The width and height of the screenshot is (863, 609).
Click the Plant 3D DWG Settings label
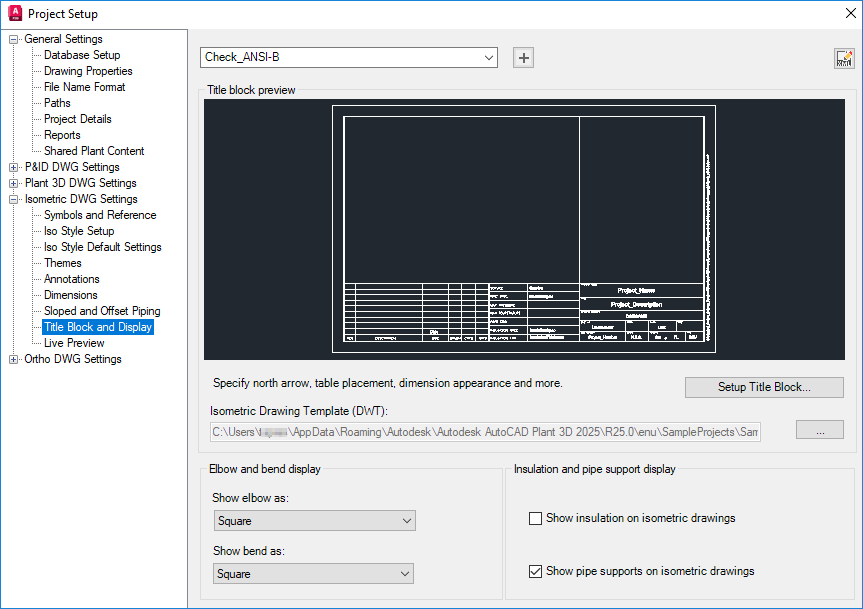[x=81, y=183]
